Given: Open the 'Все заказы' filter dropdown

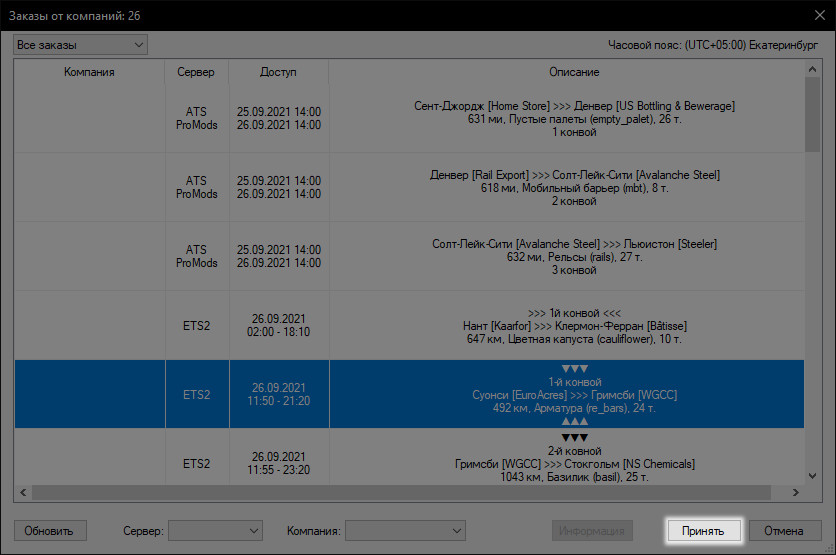Looking at the screenshot, I should pos(80,45).
